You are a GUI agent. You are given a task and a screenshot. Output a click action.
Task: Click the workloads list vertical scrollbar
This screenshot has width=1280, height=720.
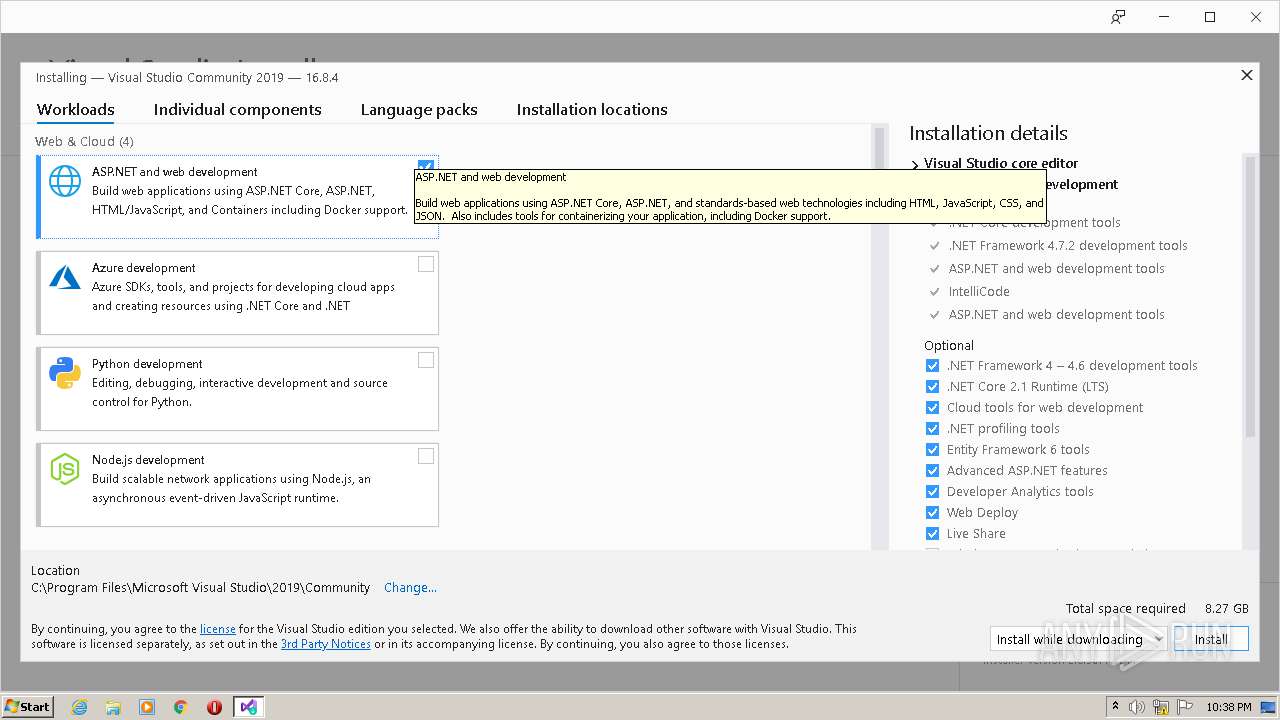pyautogui.click(x=880, y=338)
